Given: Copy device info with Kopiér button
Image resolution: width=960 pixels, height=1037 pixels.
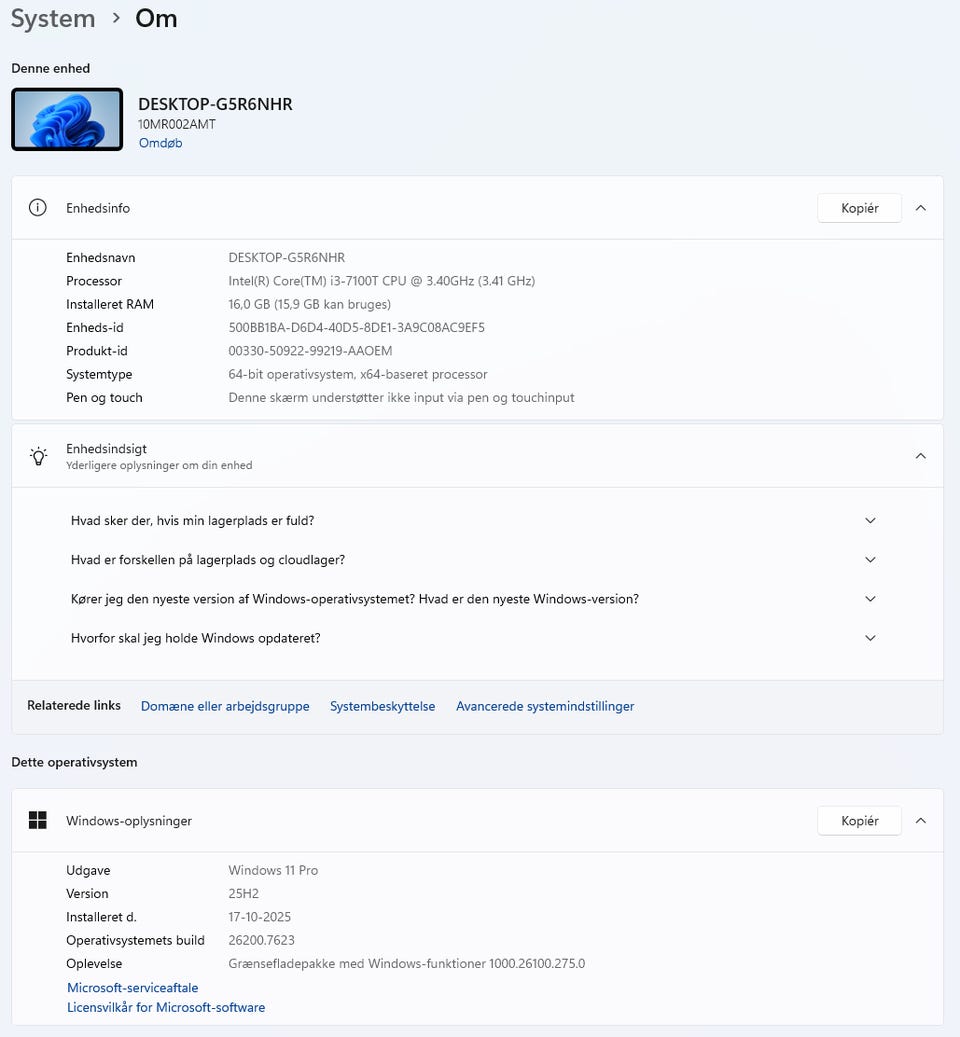Looking at the screenshot, I should point(859,208).
